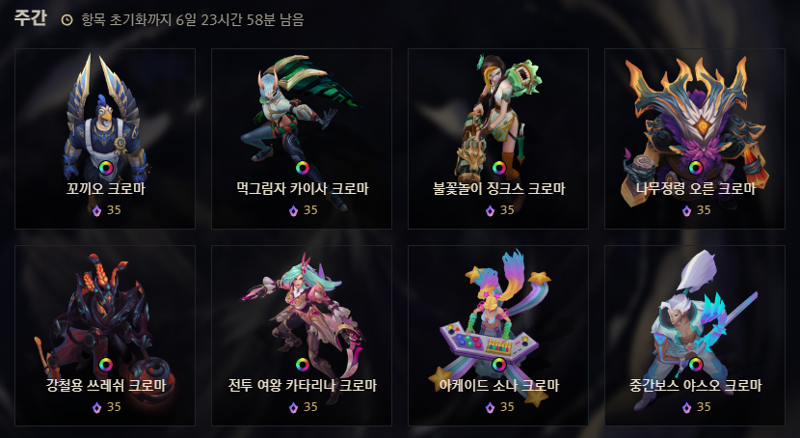This screenshot has width=800, height=438.
Task: Click purple essence icon under 꼬끼오 크로마
Action: 96,210
